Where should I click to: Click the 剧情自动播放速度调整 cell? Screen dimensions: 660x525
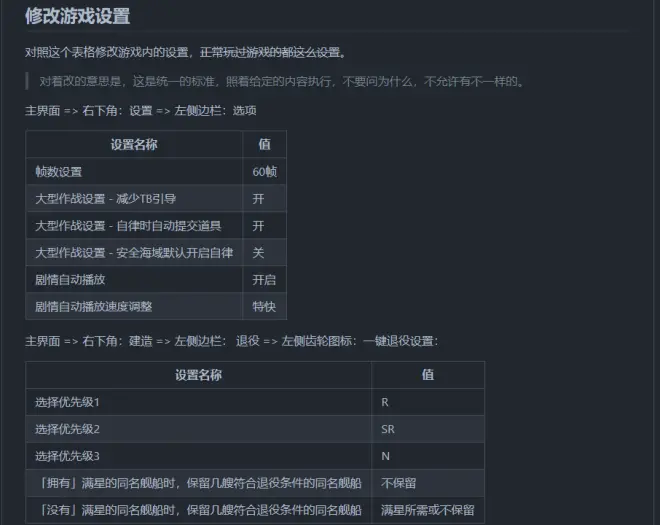coord(134,306)
